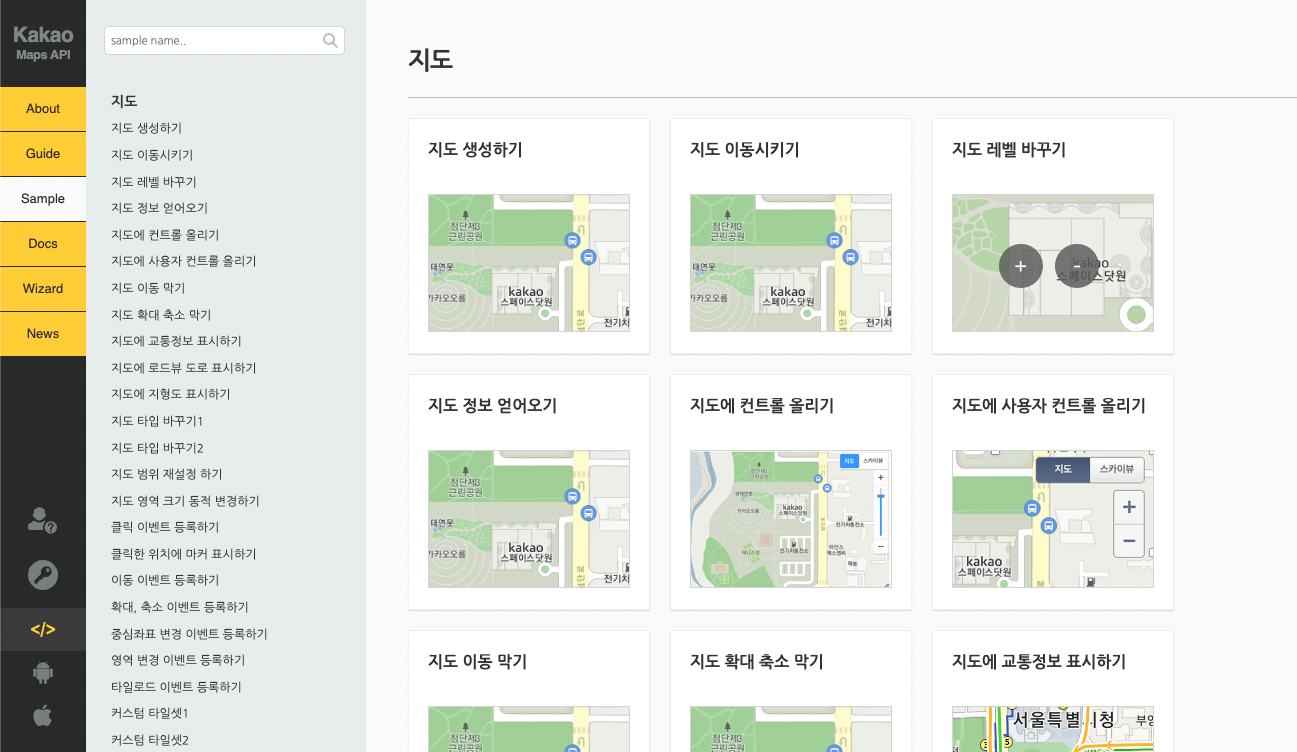Select 지도 생성하기 in sidebar list
This screenshot has height=752, width=1297.
tap(146, 128)
